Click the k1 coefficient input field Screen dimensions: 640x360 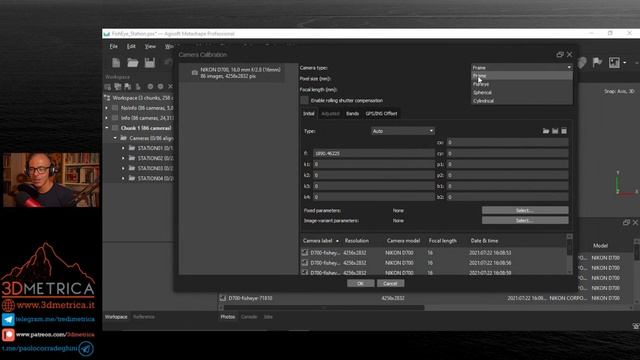[x=373, y=164]
